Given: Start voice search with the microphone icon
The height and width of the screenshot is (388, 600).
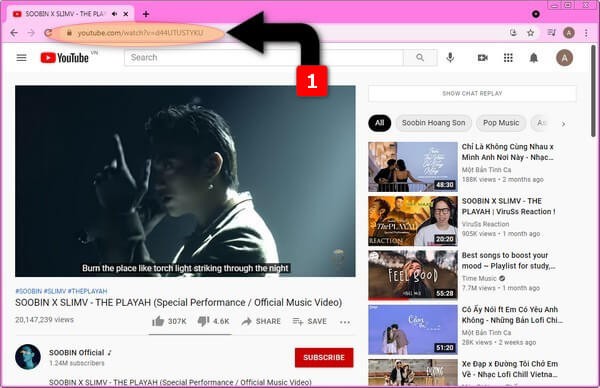Looking at the screenshot, I should pyautogui.click(x=450, y=57).
